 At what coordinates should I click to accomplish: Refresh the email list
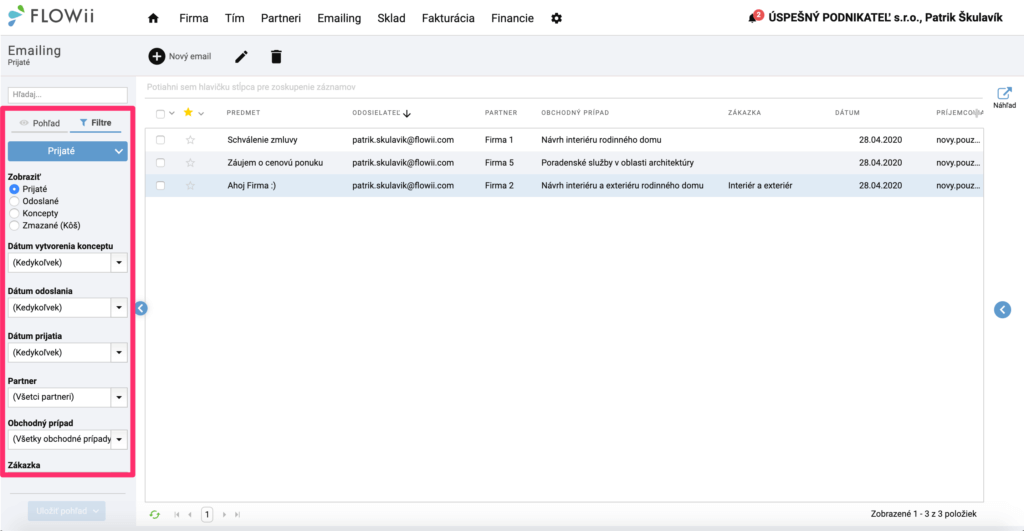(x=155, y=515)
